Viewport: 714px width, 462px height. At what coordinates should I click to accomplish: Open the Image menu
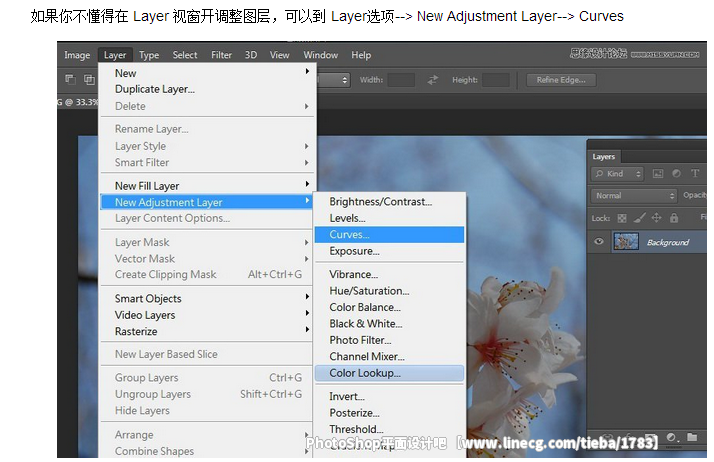tap(77, 55)
